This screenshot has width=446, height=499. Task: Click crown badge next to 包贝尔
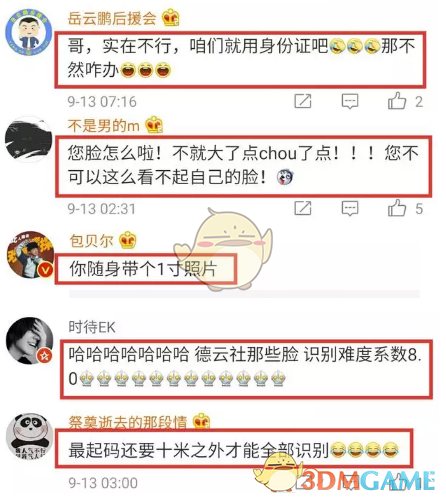tap(128, 240)
